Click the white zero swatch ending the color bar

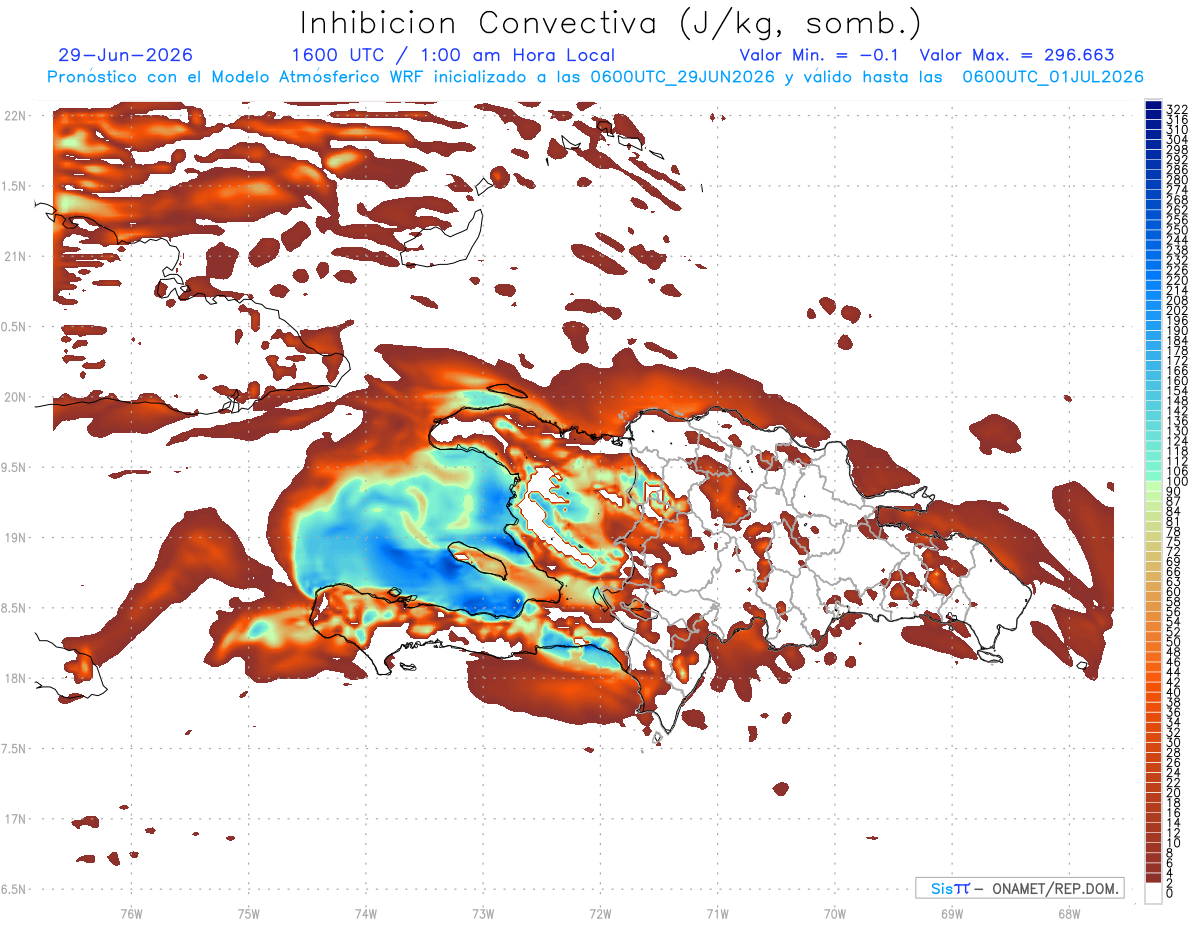[x=1153, y=893]
